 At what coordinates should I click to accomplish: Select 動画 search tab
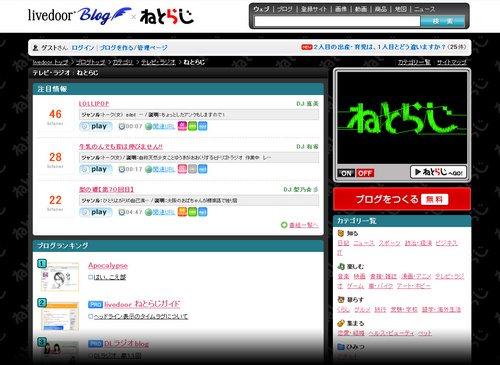point(361,9)
